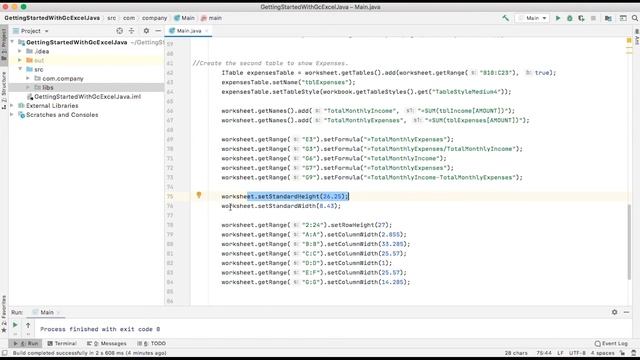The width and height of the screenshot is (640, 360).
Task: Expand External Libraries node
Action: (12, 105)
